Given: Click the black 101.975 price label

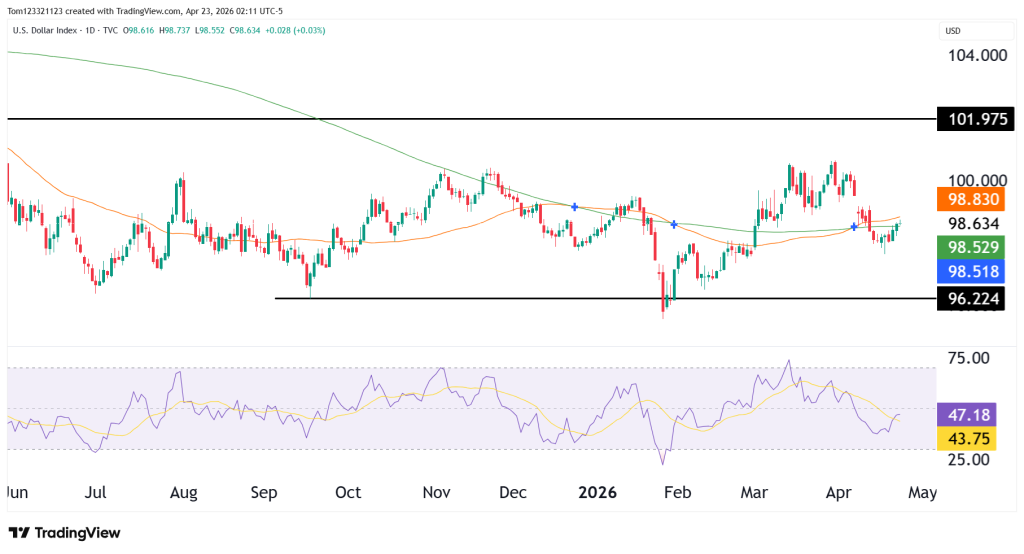Looking at the screenshot, I should point(977,120).
